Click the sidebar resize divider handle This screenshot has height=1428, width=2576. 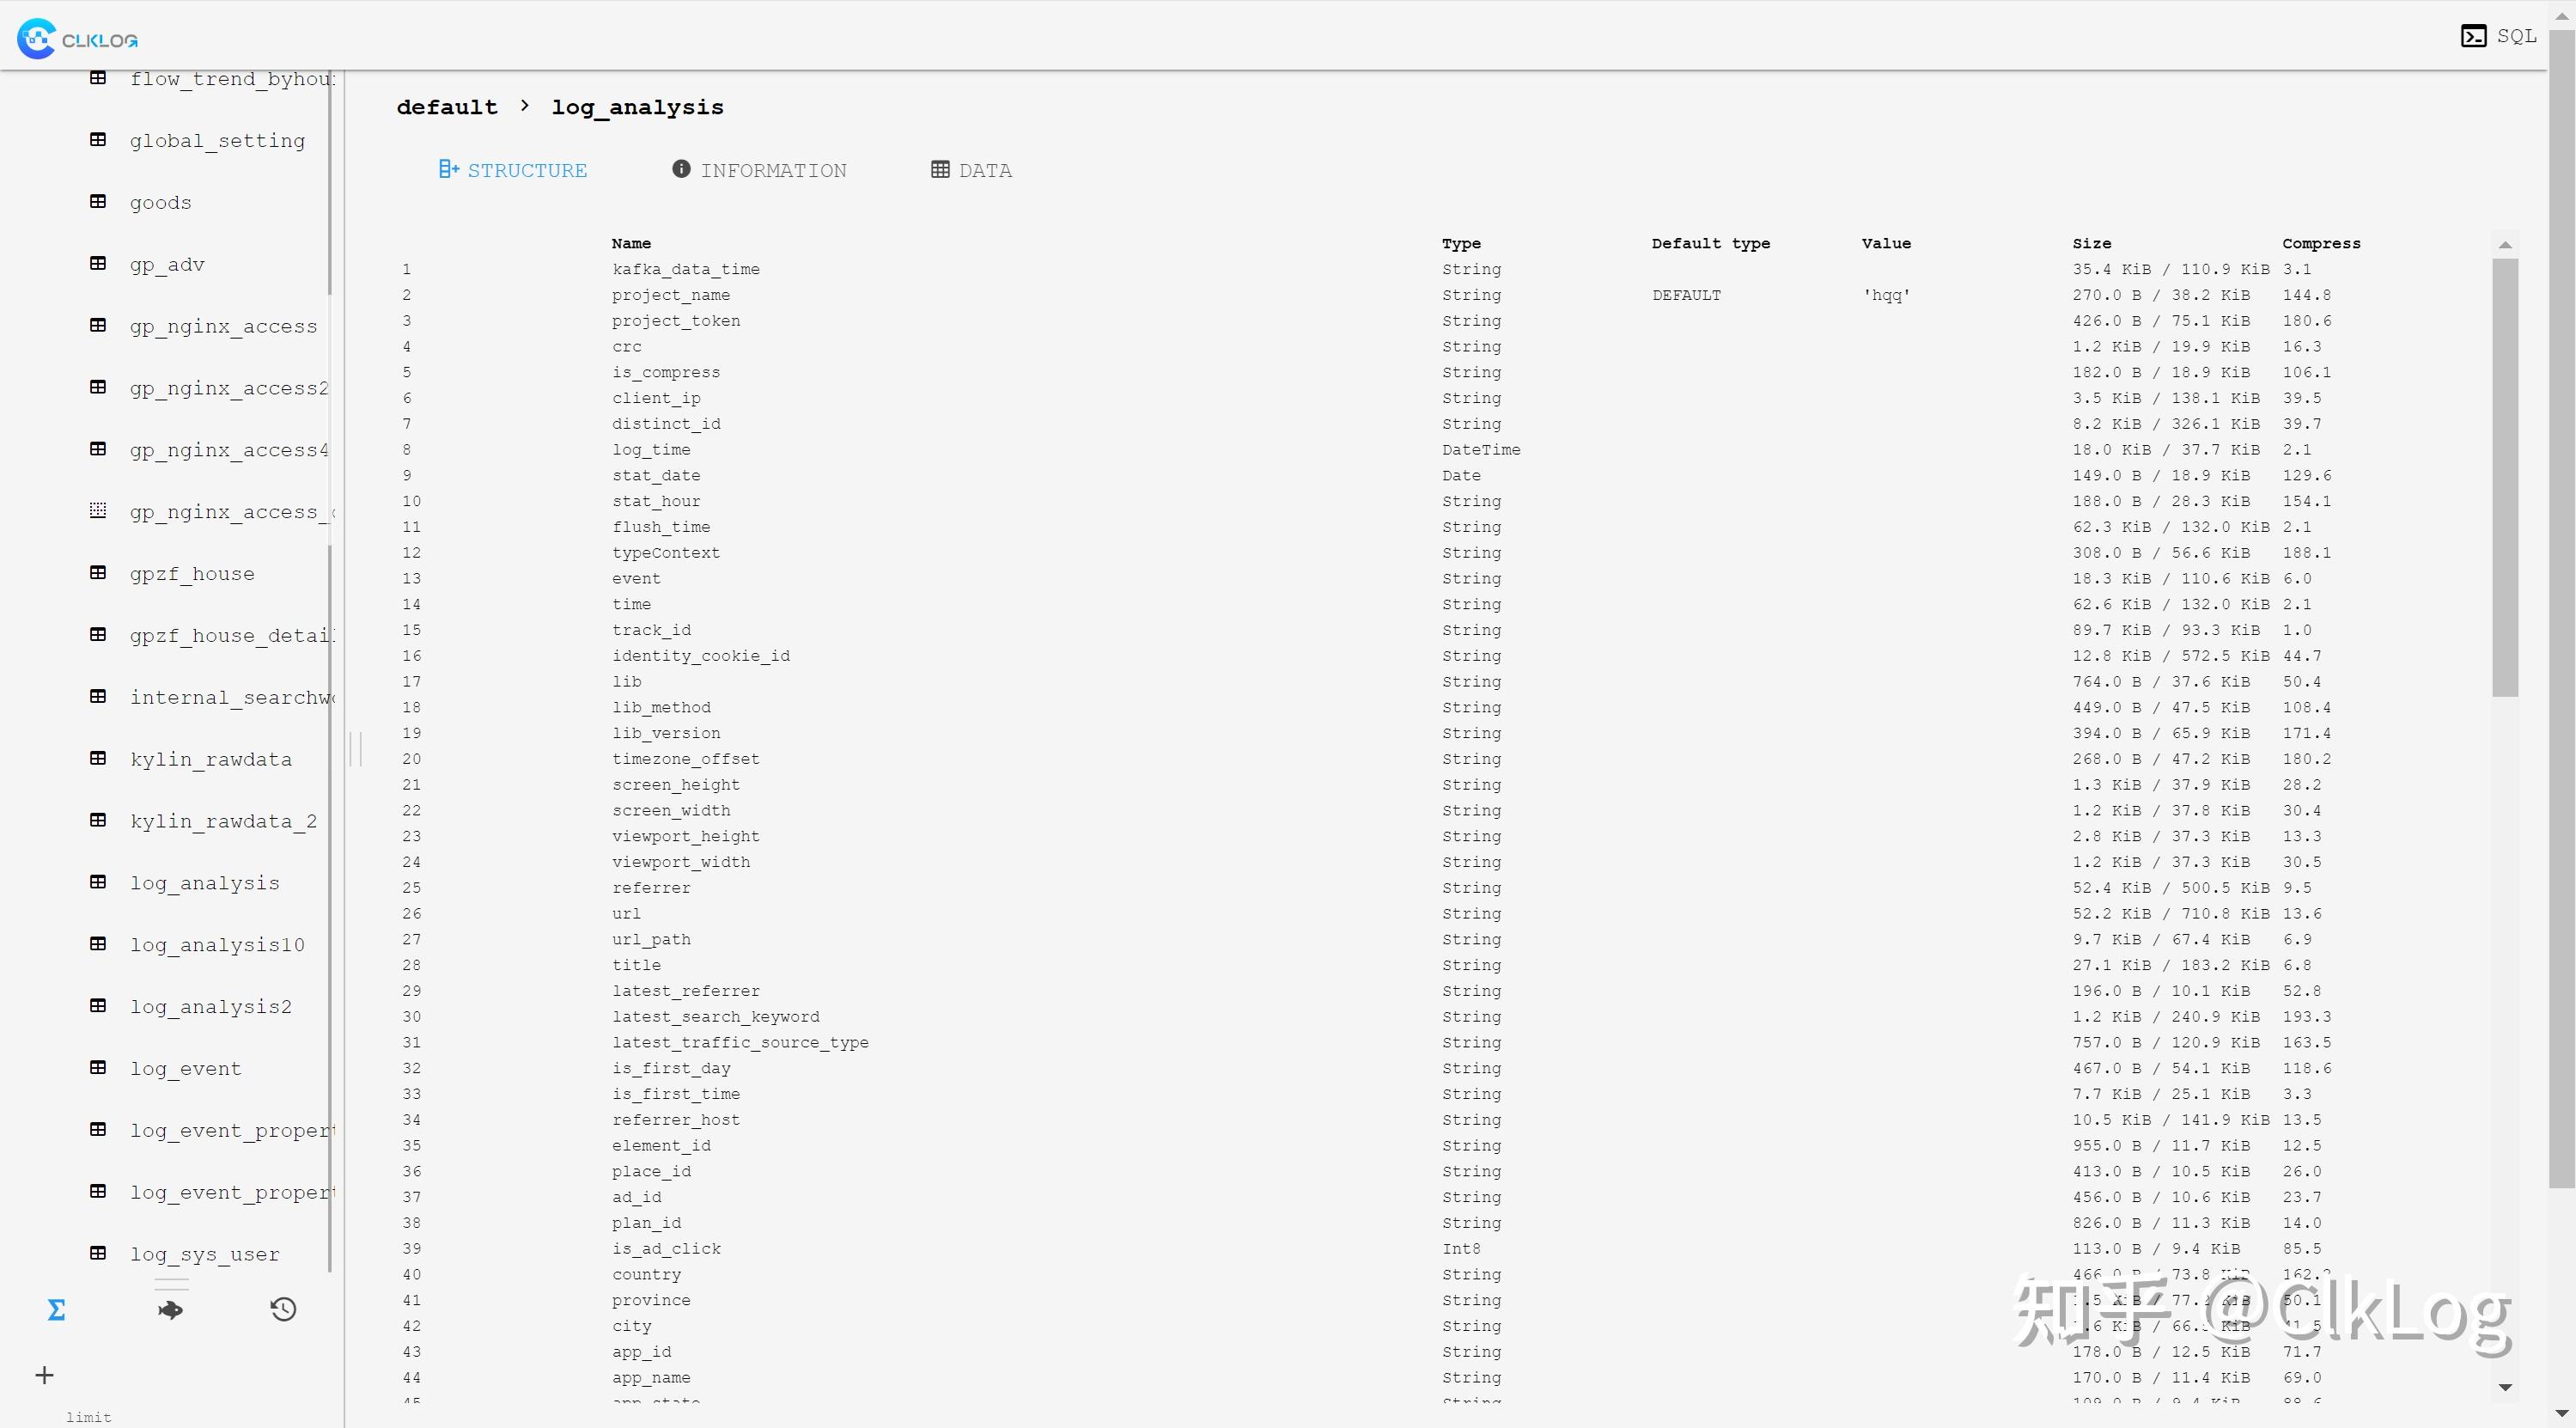coord(355,748)
